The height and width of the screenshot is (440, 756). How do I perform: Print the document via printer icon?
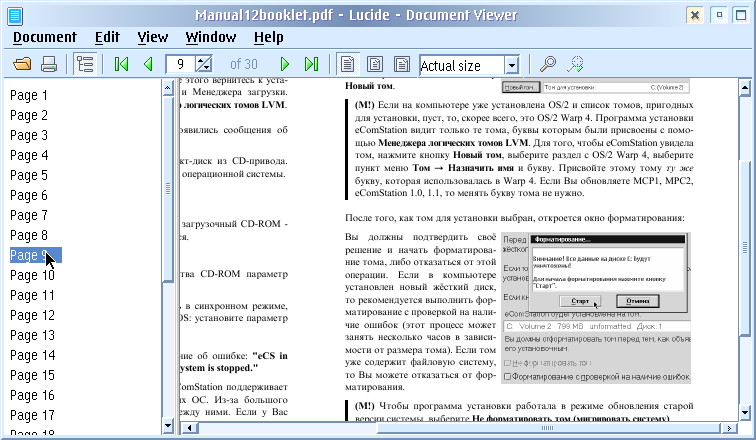(x=49, y=64)
